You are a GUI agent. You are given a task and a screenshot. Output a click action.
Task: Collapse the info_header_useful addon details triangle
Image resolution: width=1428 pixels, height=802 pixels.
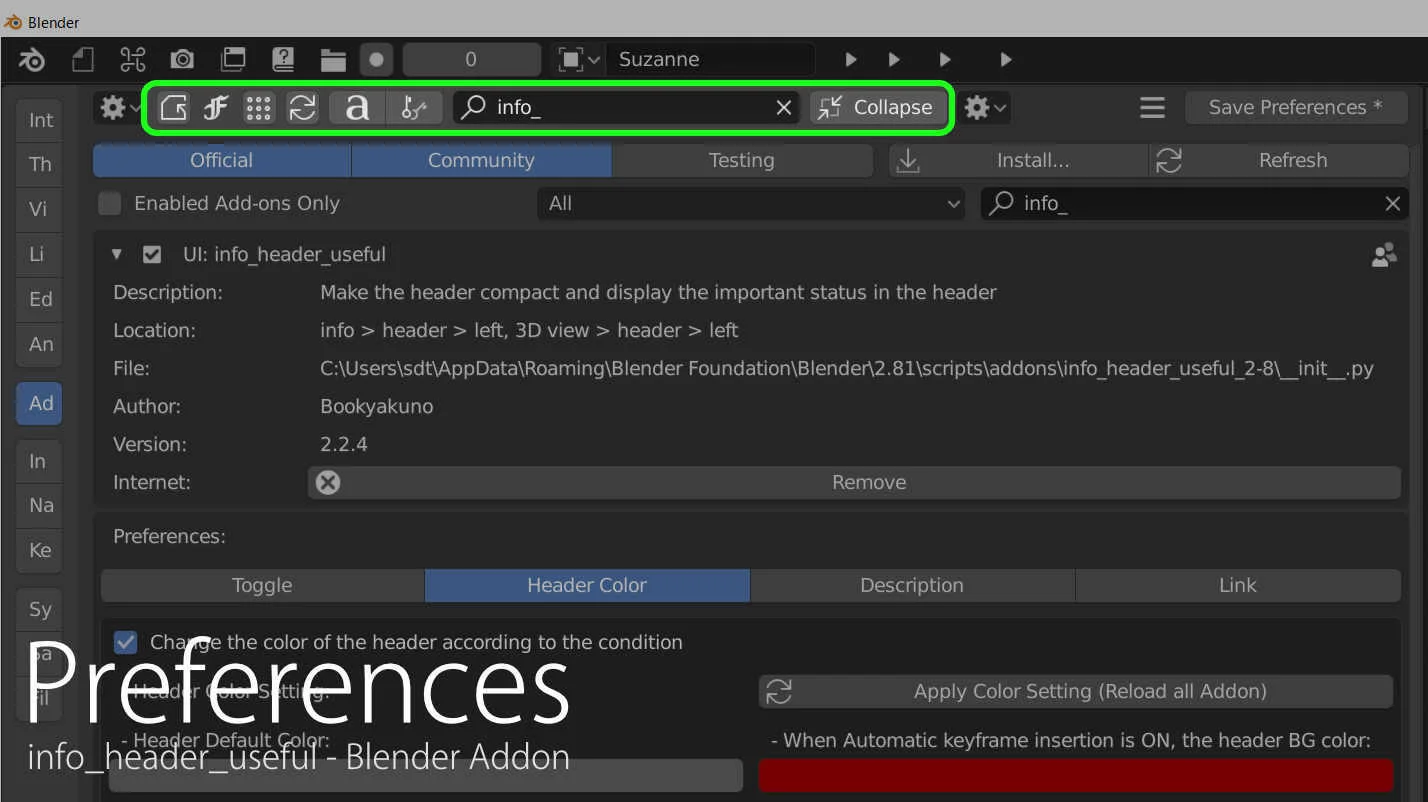116,254
